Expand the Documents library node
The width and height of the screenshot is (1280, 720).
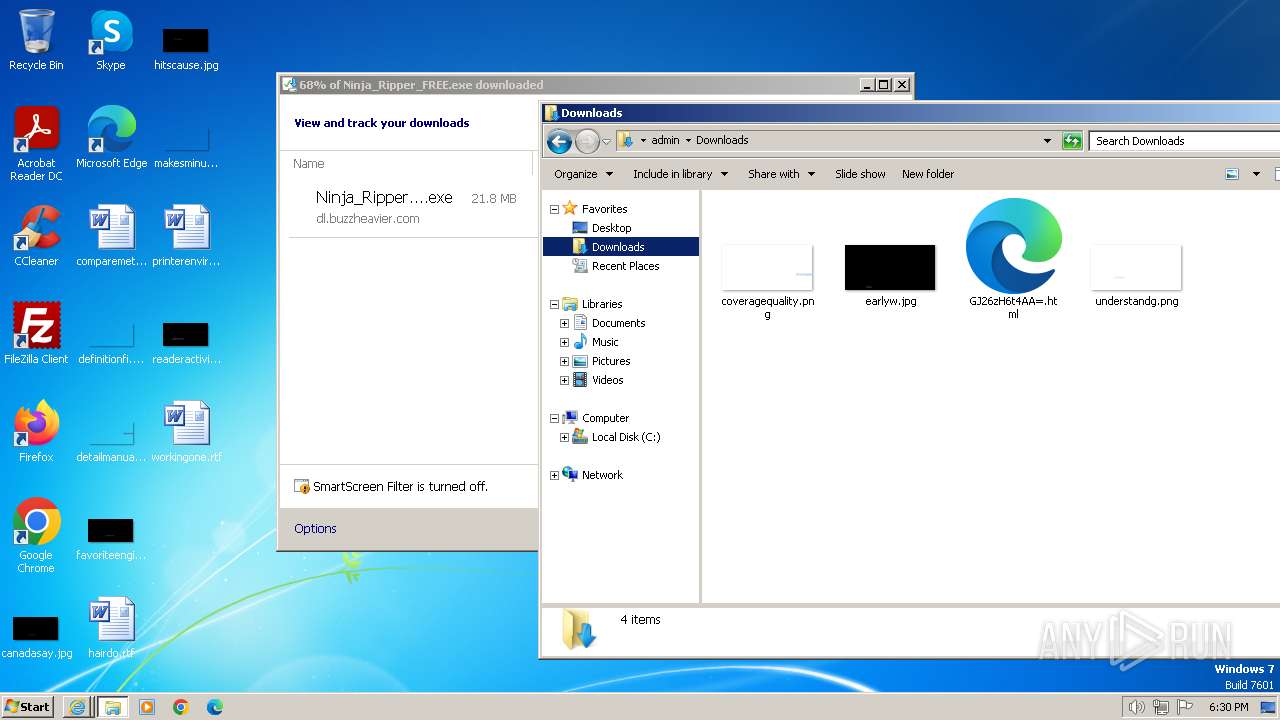tap(564, 323)
